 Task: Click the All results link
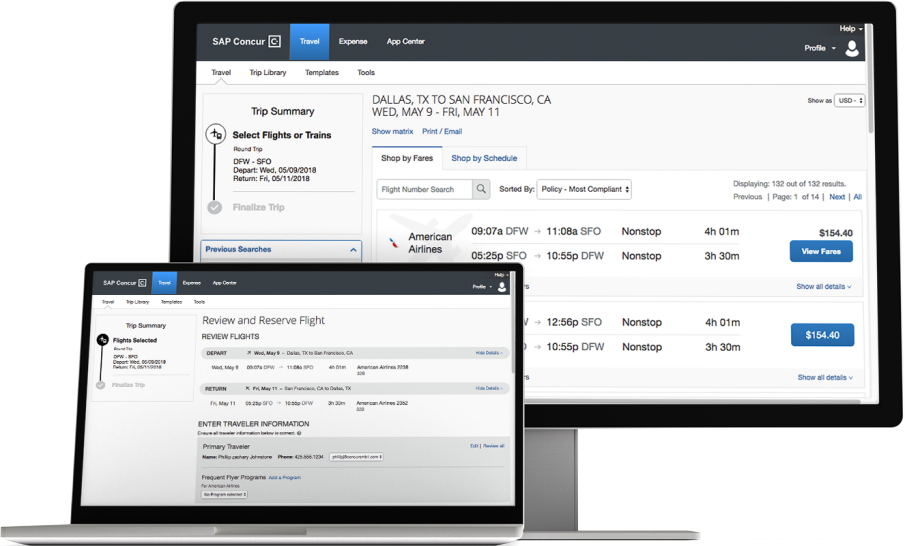pyautogui.click(x=858, y=197)
